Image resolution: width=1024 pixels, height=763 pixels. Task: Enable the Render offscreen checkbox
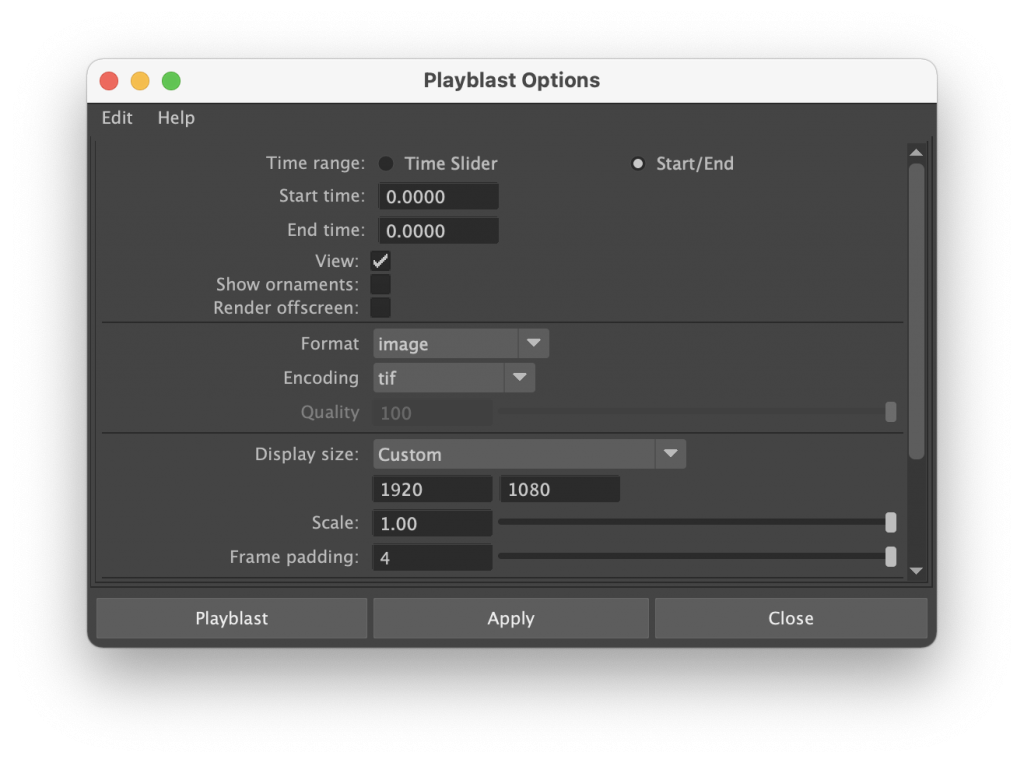pyautogui.click(x=380, y=308)
